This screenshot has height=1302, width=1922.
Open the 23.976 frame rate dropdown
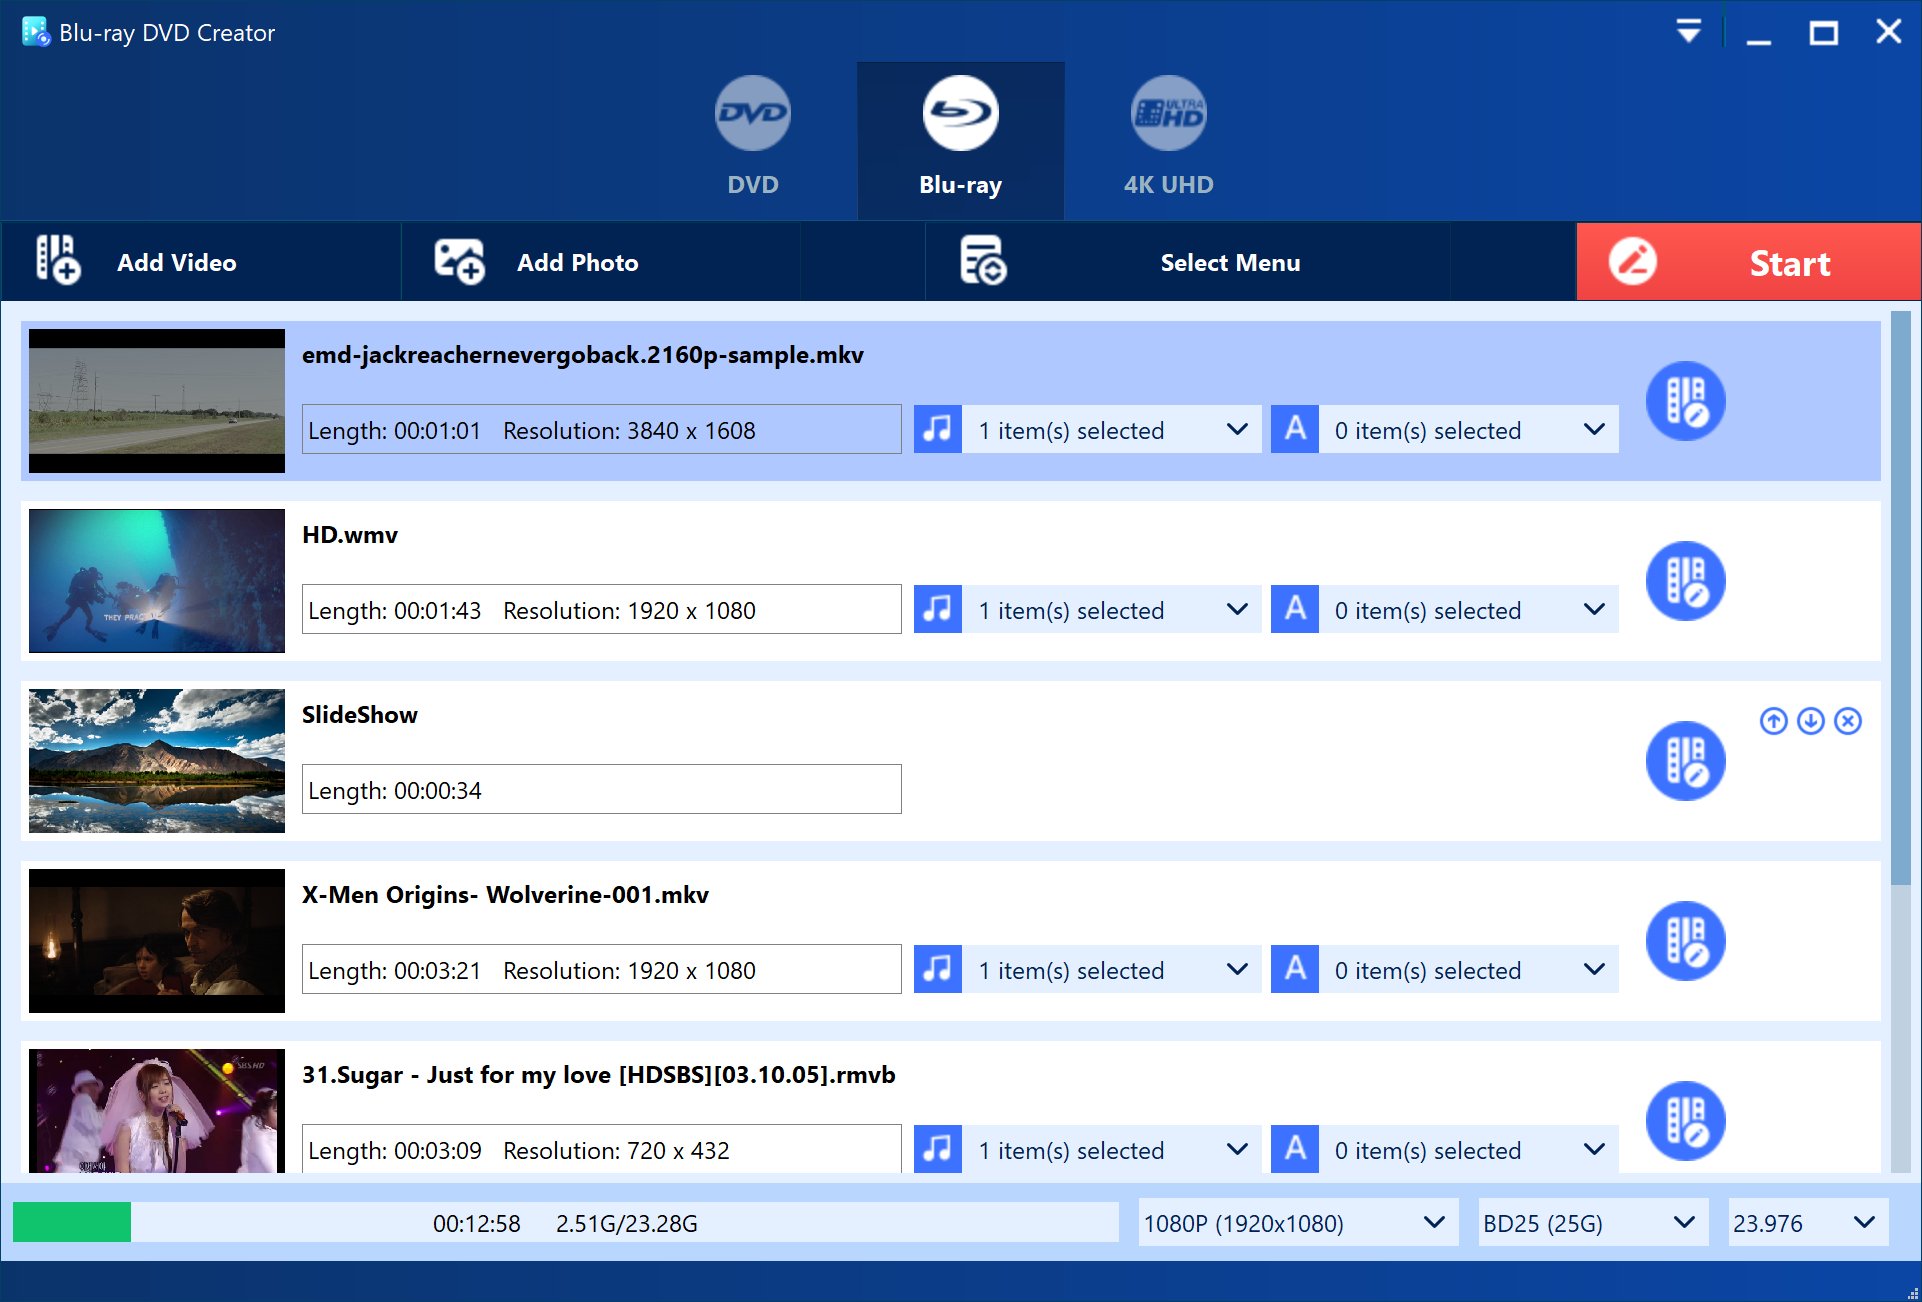click(x=1808, y=1222)
